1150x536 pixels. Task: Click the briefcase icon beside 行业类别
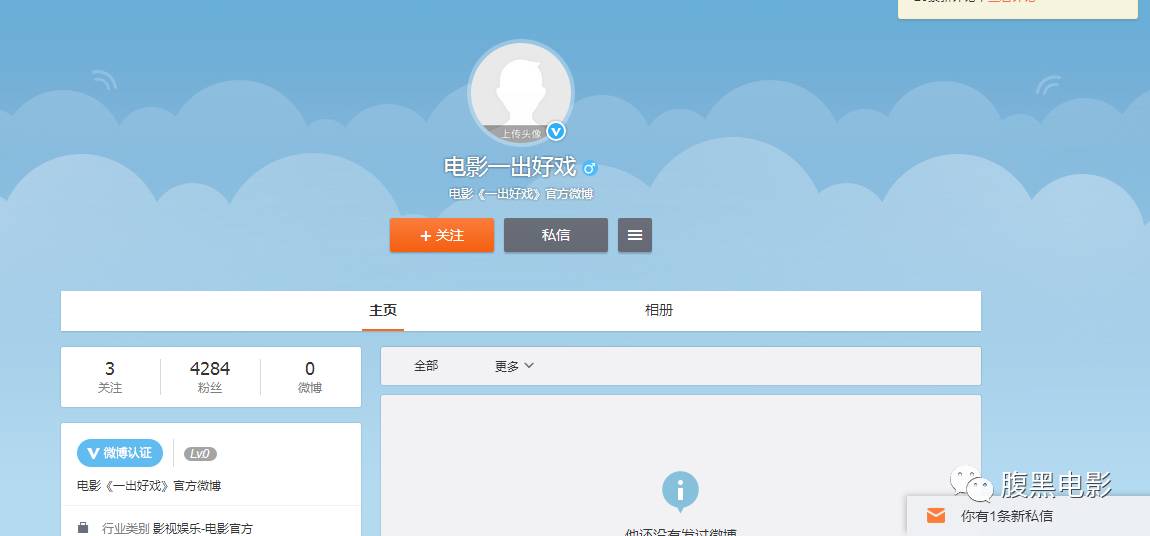83,528
